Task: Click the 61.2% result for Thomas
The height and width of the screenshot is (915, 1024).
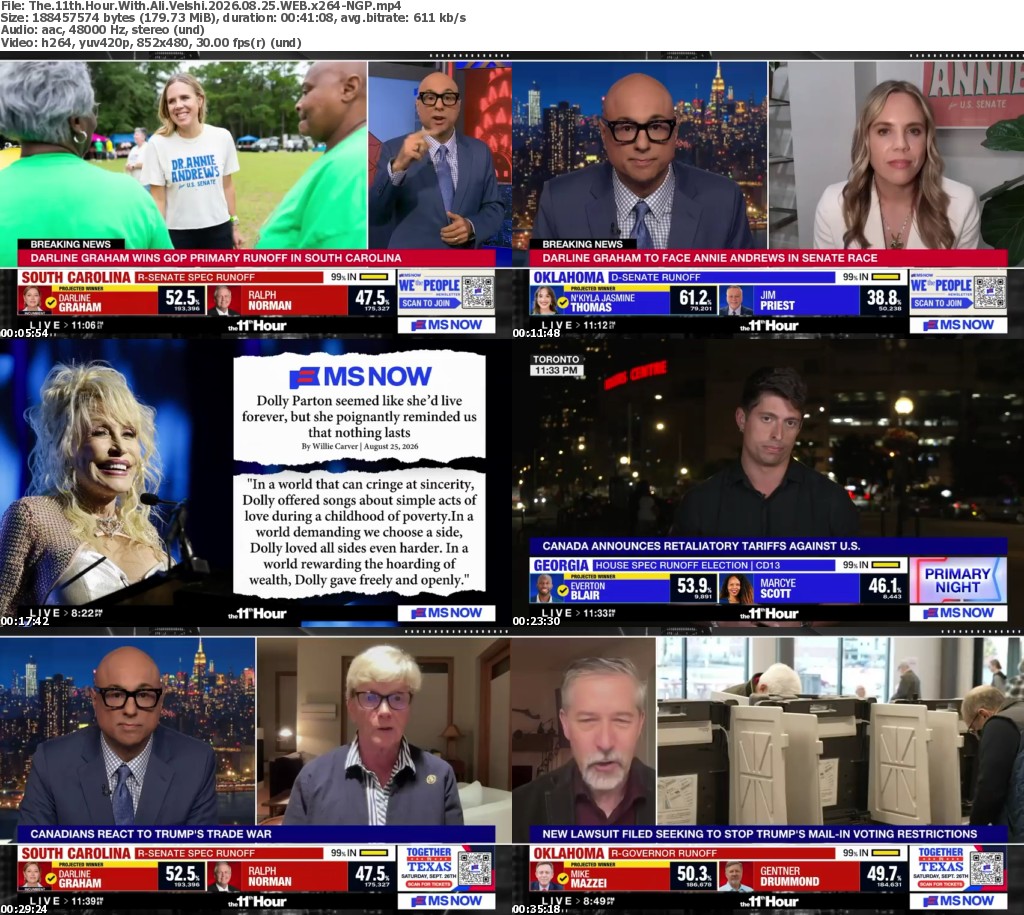Action: click(x=695, y=298)
